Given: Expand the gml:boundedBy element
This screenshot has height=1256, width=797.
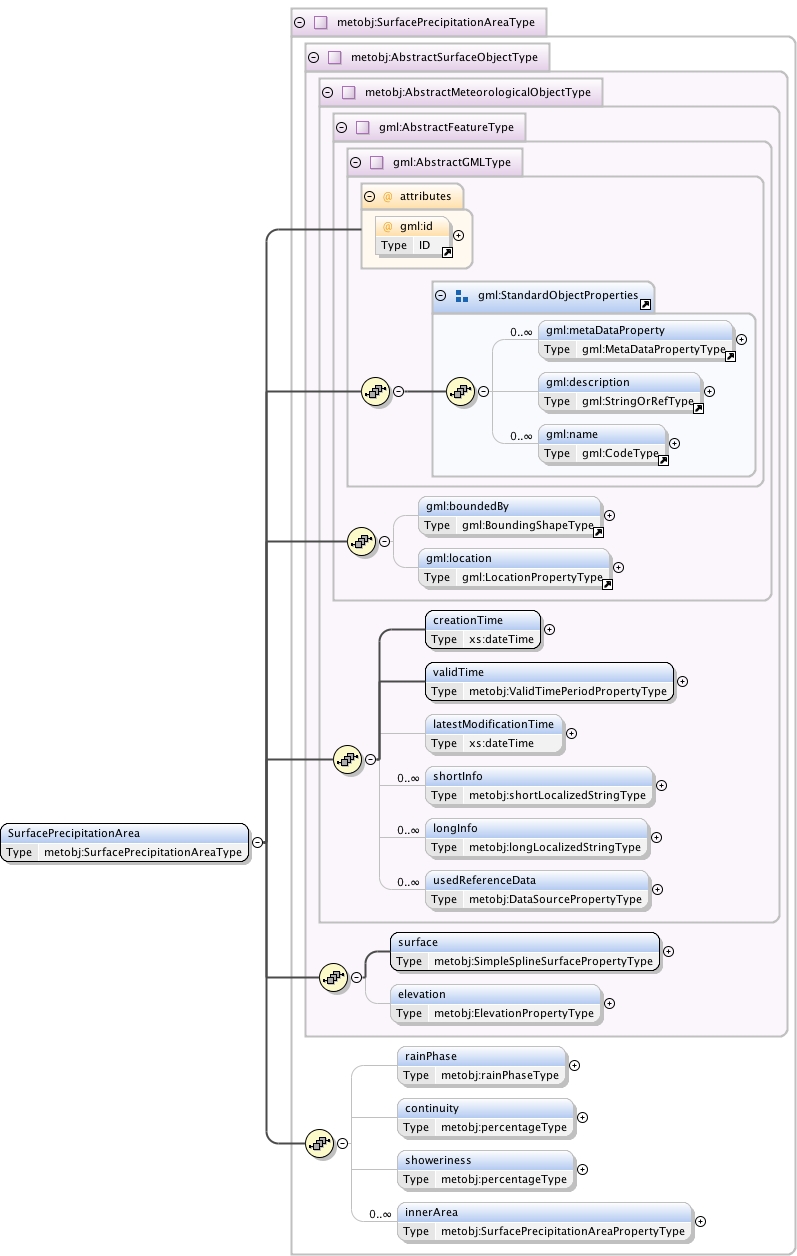Looking at the screenshot, I should pos(609,516).
